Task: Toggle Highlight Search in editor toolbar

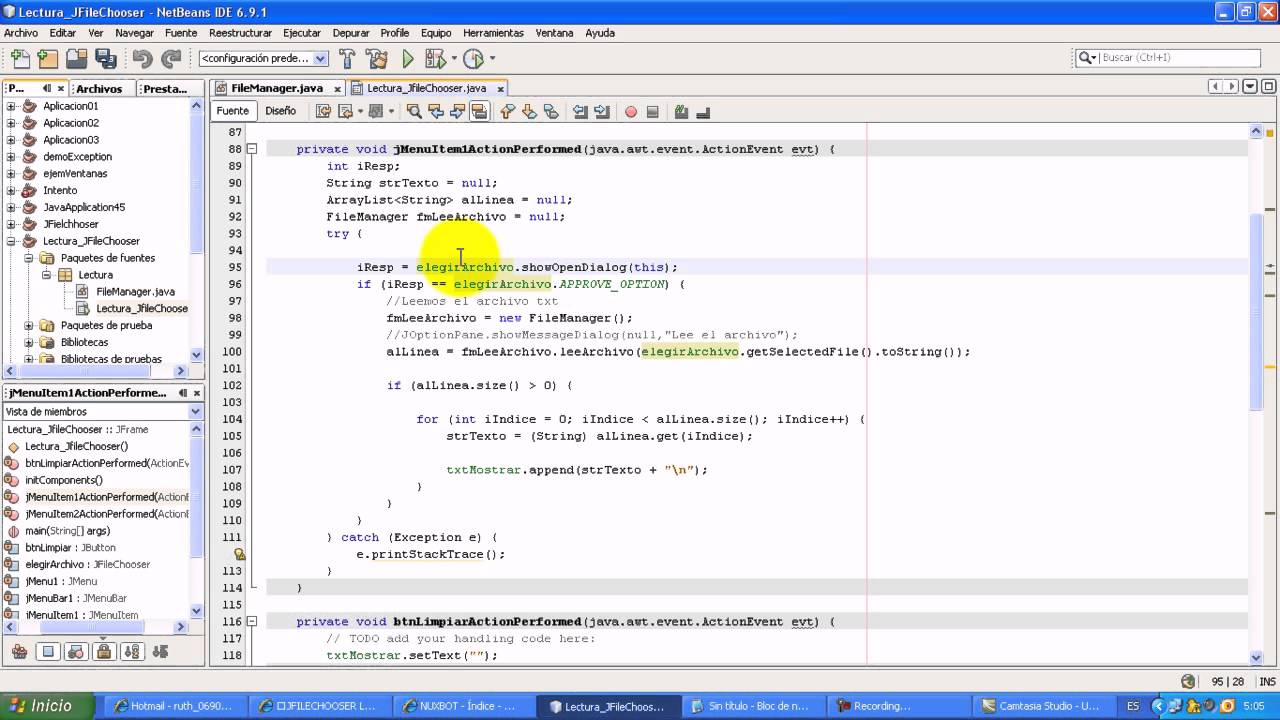Action: 479,111
